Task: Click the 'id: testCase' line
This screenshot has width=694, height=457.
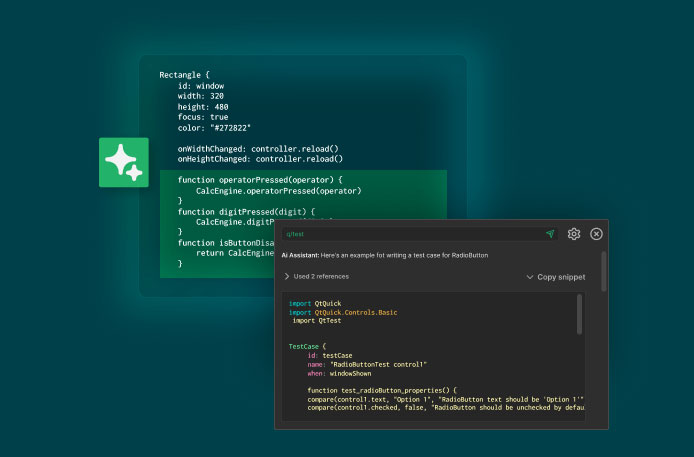Action: pos(330,356)
